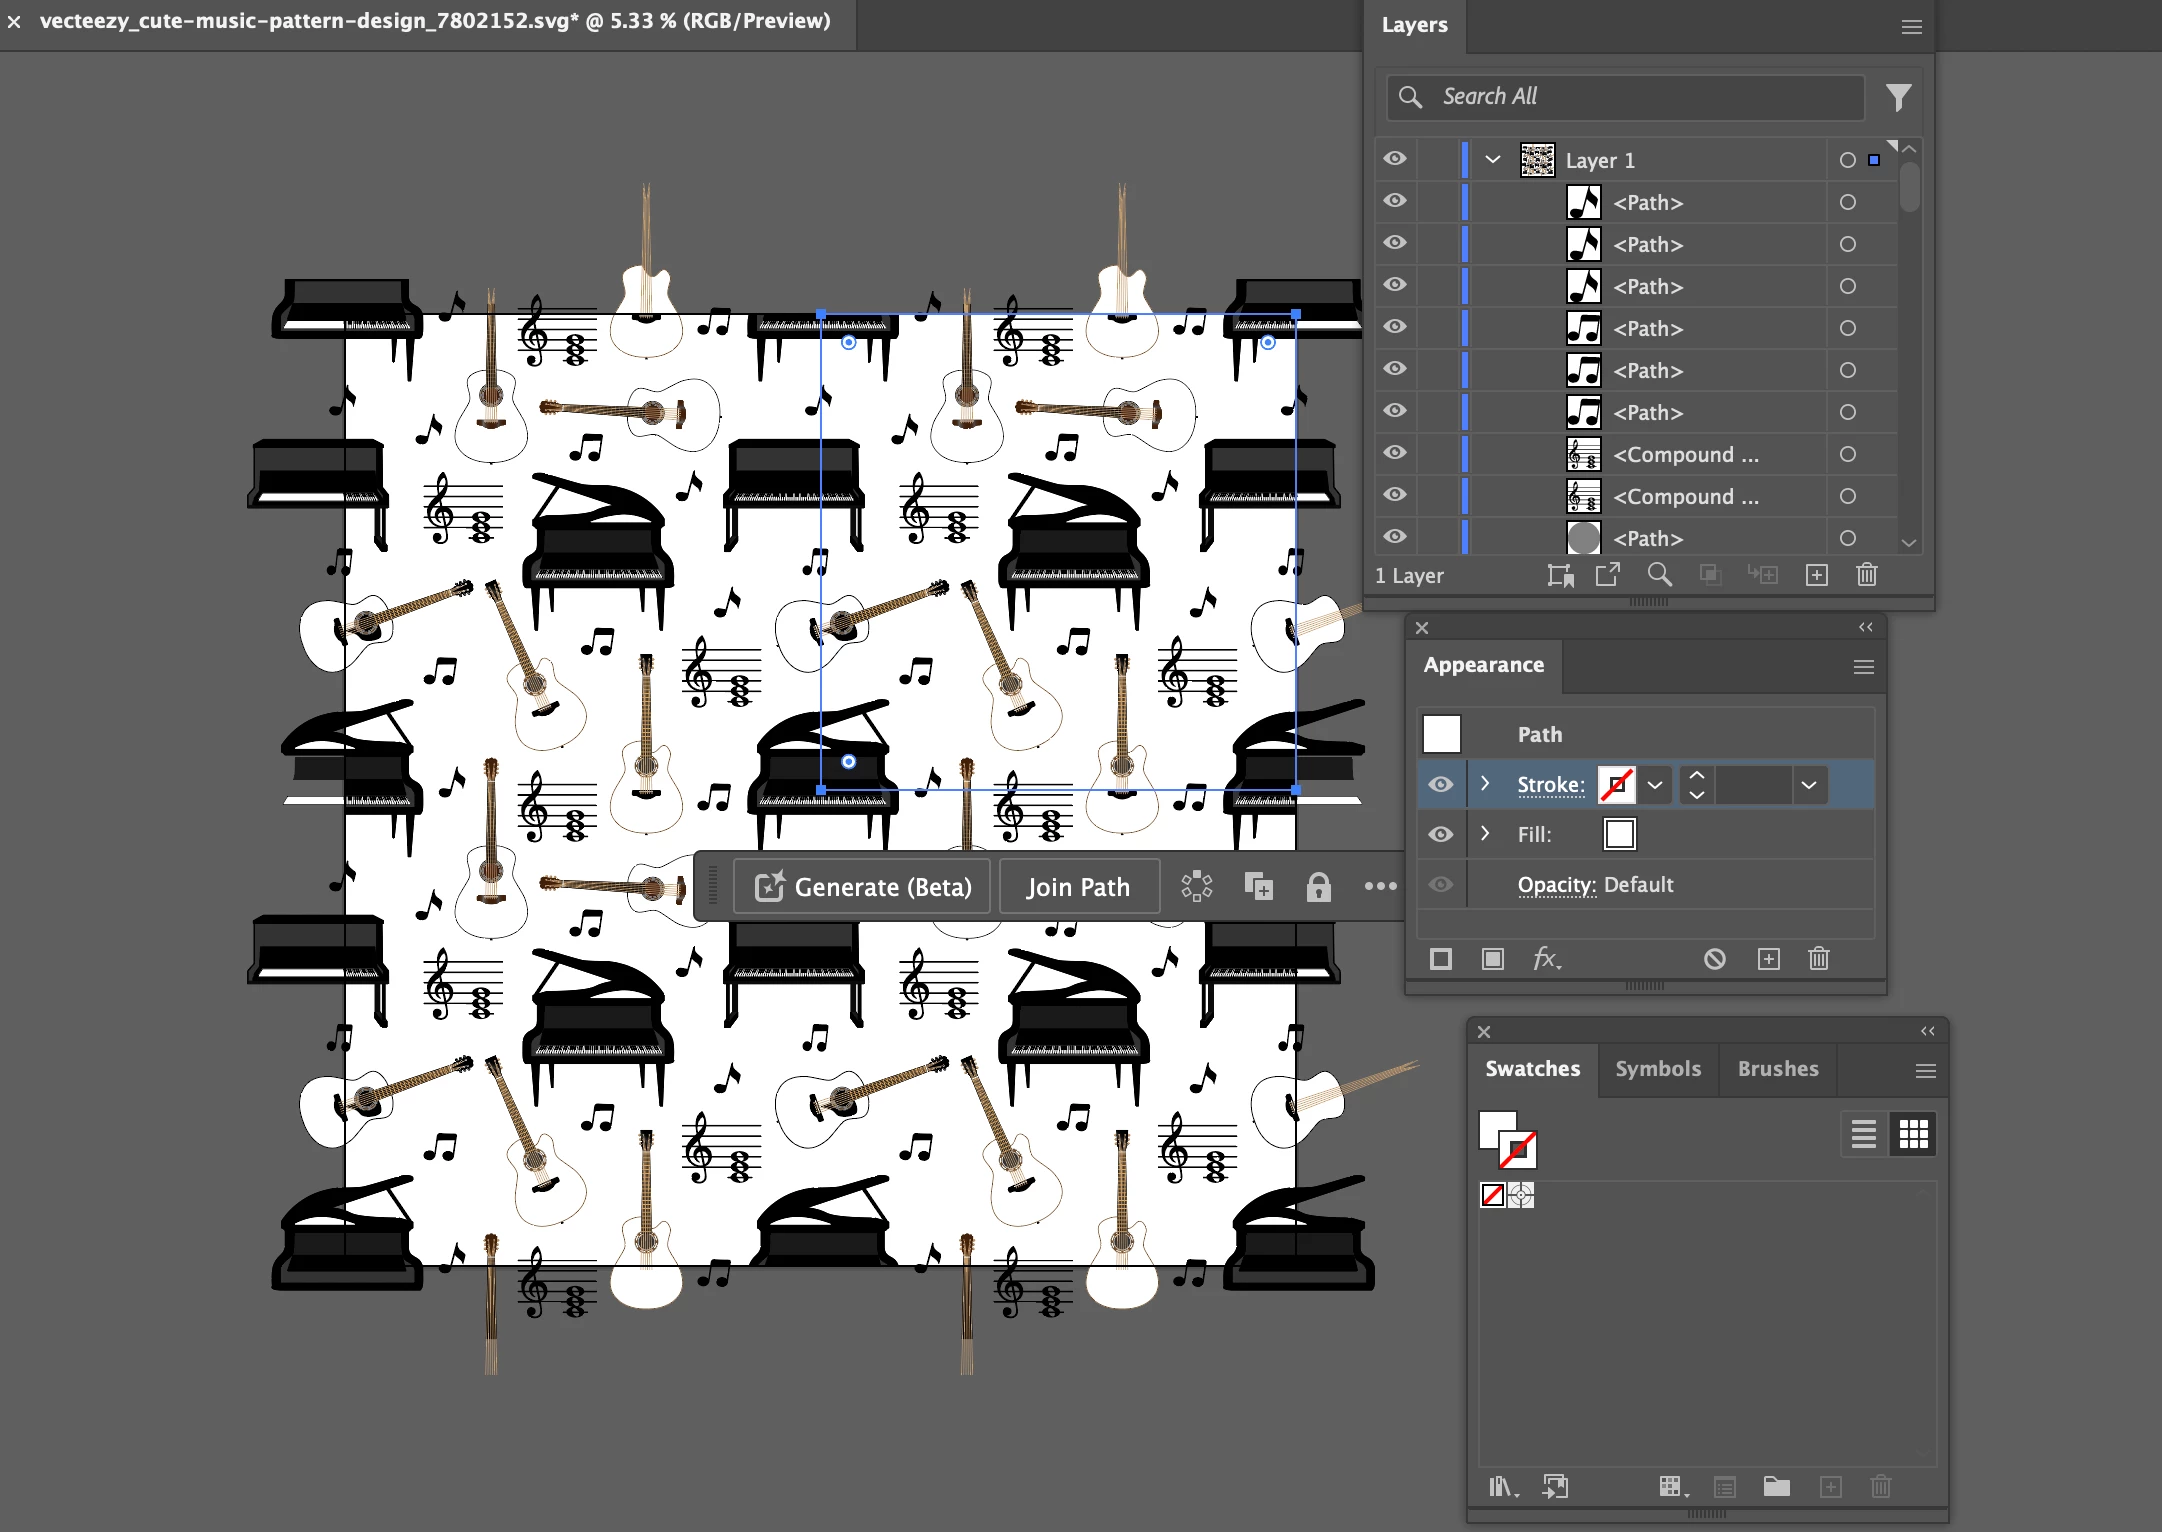
Task: Click Locate Object magnifier in Layers panel
Action: pyautogui.click(x=1659, y=575)
